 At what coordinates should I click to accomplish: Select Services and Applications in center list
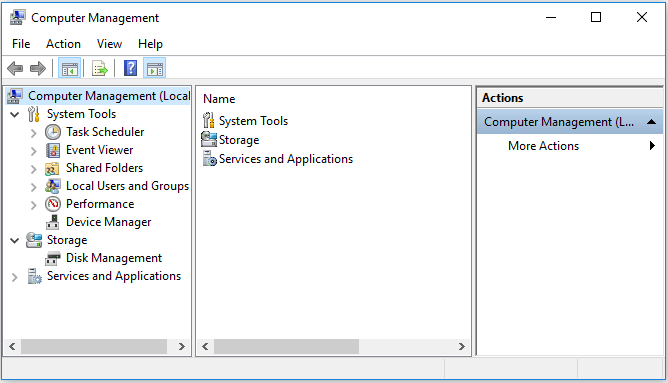pyautogui.click(x=286, y=159)
